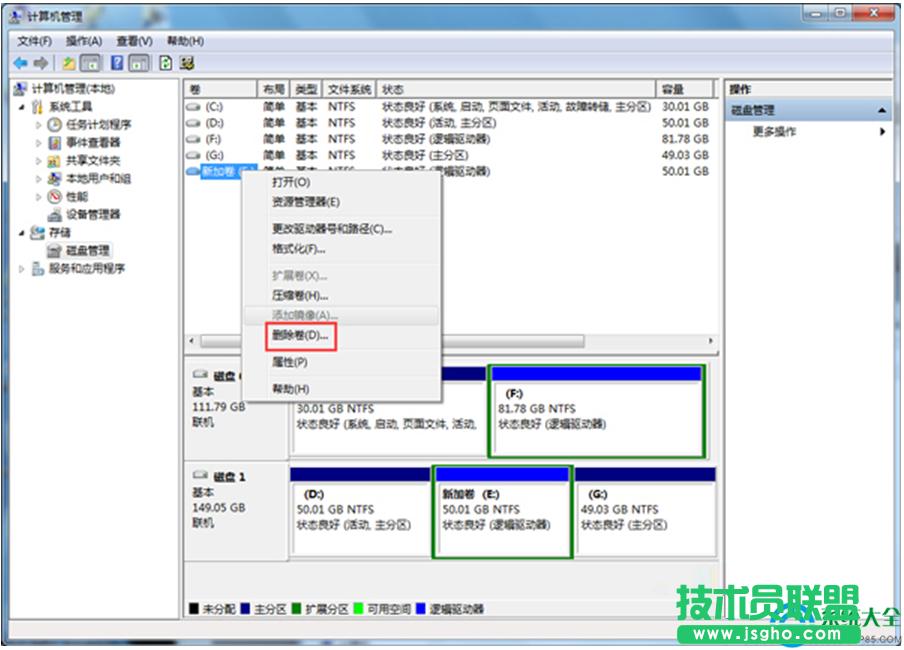
Task: Click the Refresh toolbar icon
Action: (165, 63)
